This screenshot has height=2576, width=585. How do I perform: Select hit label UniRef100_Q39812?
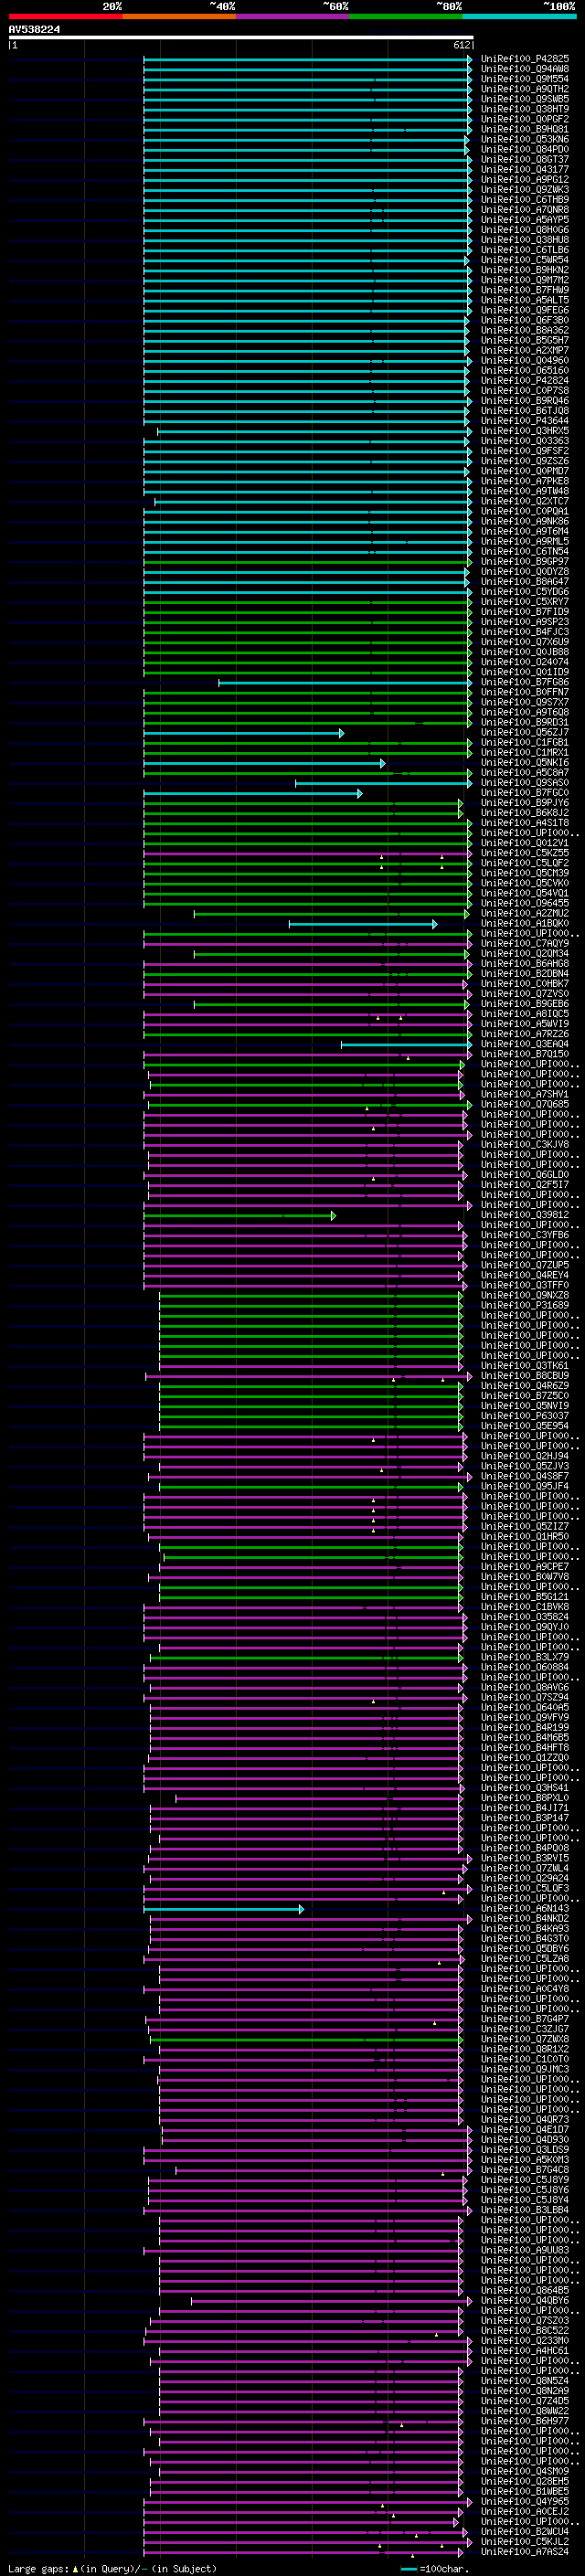(x=525, y=1215)
